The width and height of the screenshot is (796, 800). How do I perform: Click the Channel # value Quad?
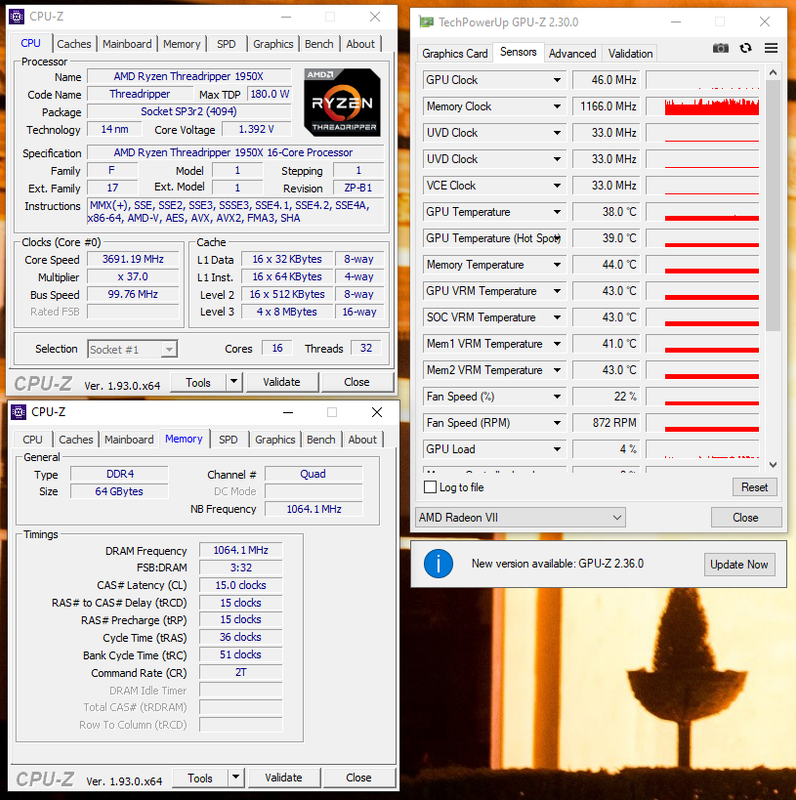click(313, 474)
